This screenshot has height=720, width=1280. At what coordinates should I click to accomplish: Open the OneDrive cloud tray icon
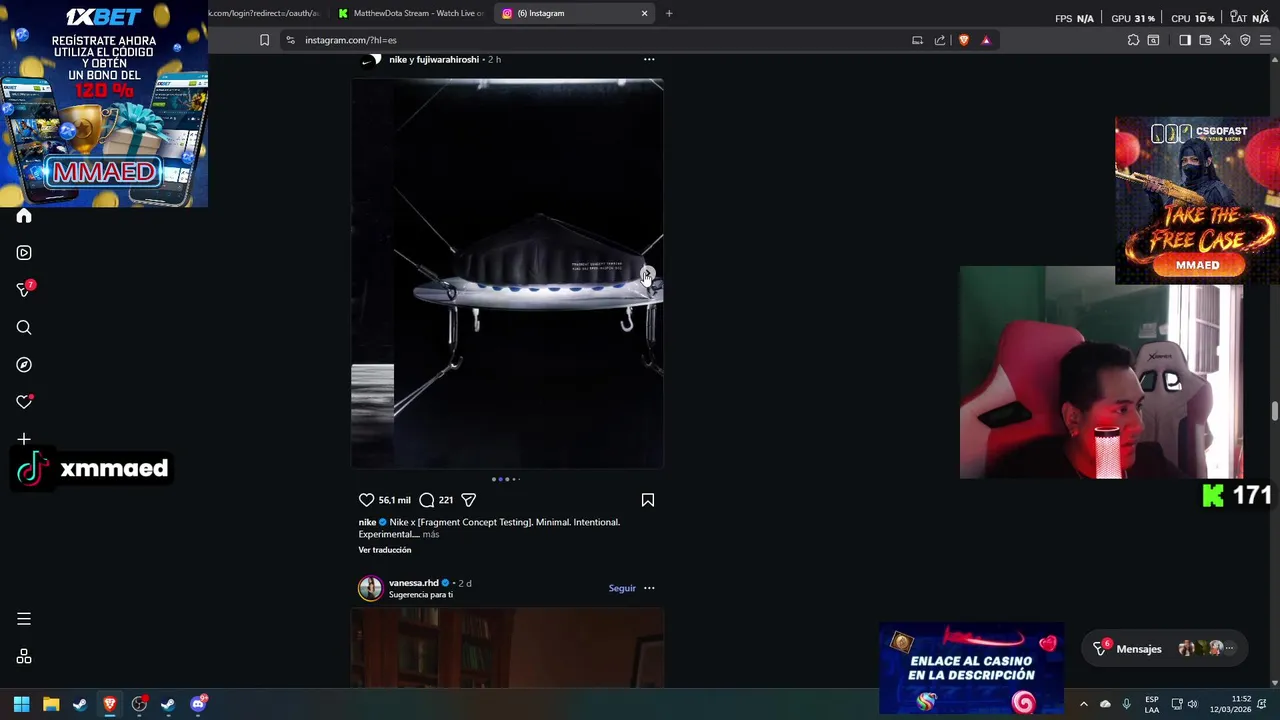[1105, 704]
